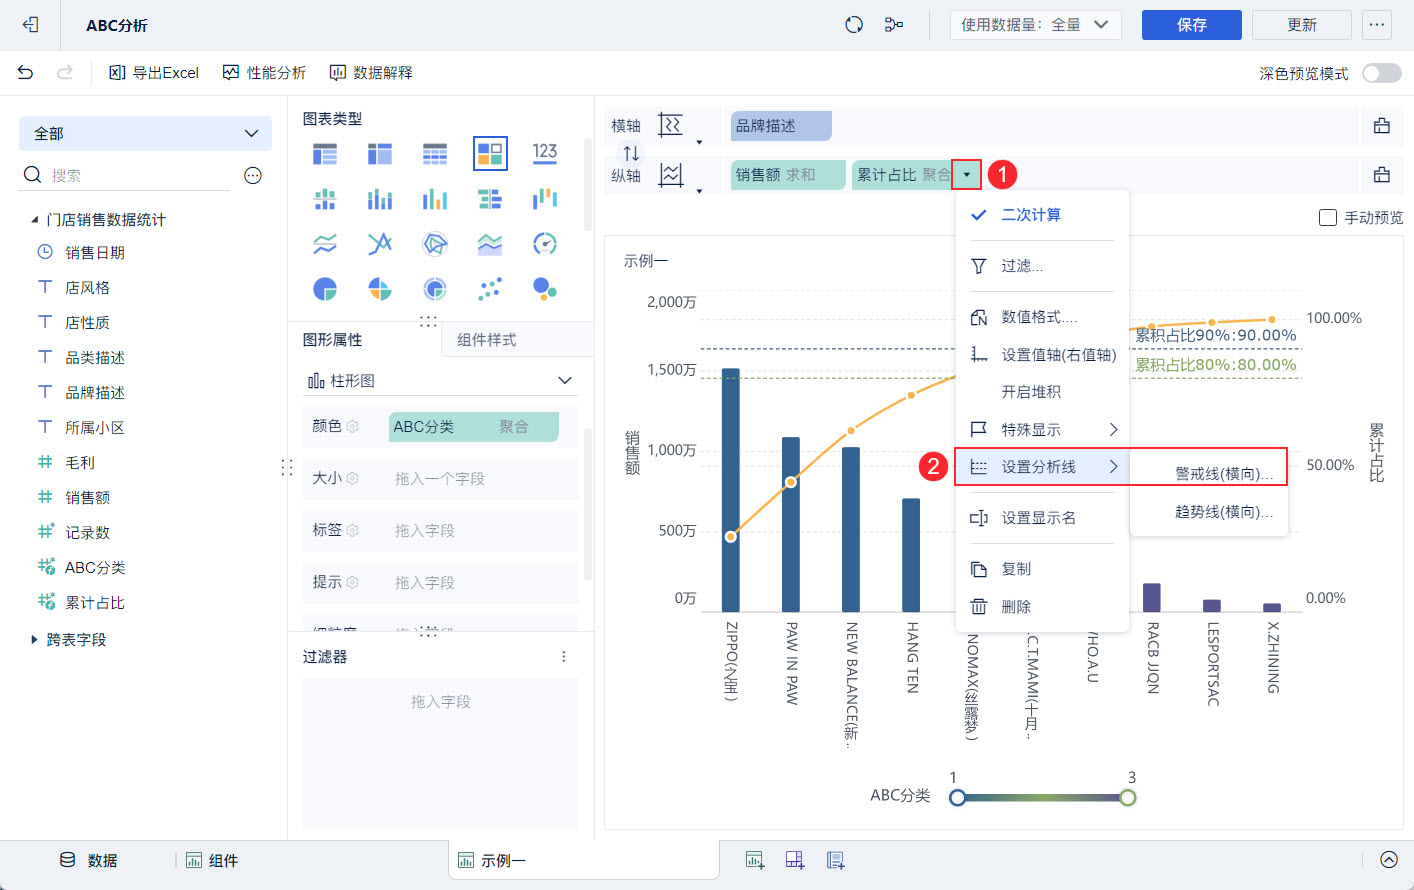The image size is (1414, 890).
Task: Swap the horizontal and vertical axes
Action: point(631,153)
